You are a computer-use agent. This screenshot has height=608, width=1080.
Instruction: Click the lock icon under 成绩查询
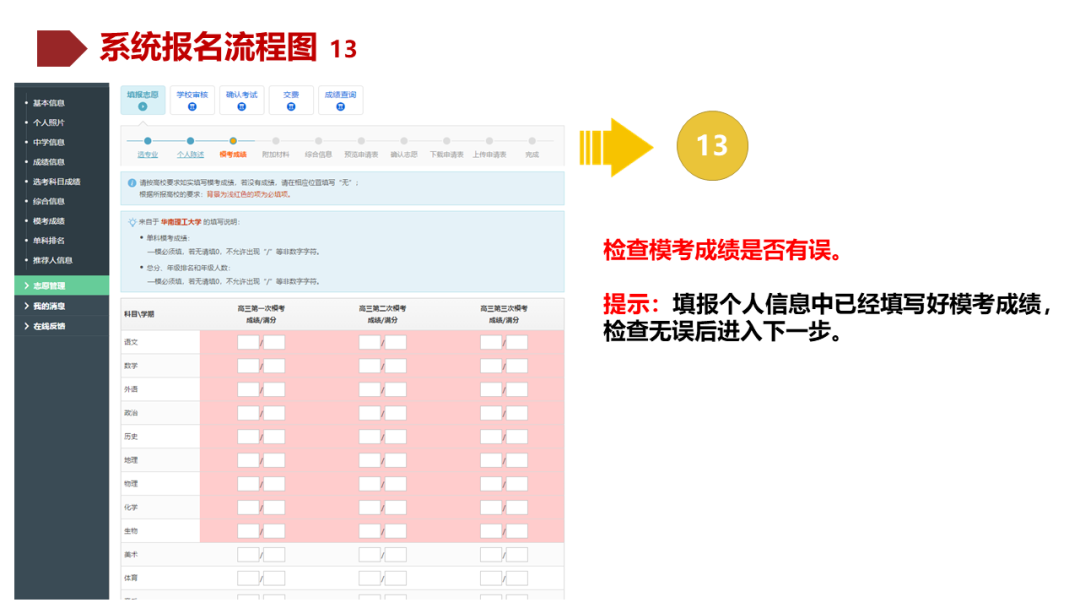tap(341, 105)
